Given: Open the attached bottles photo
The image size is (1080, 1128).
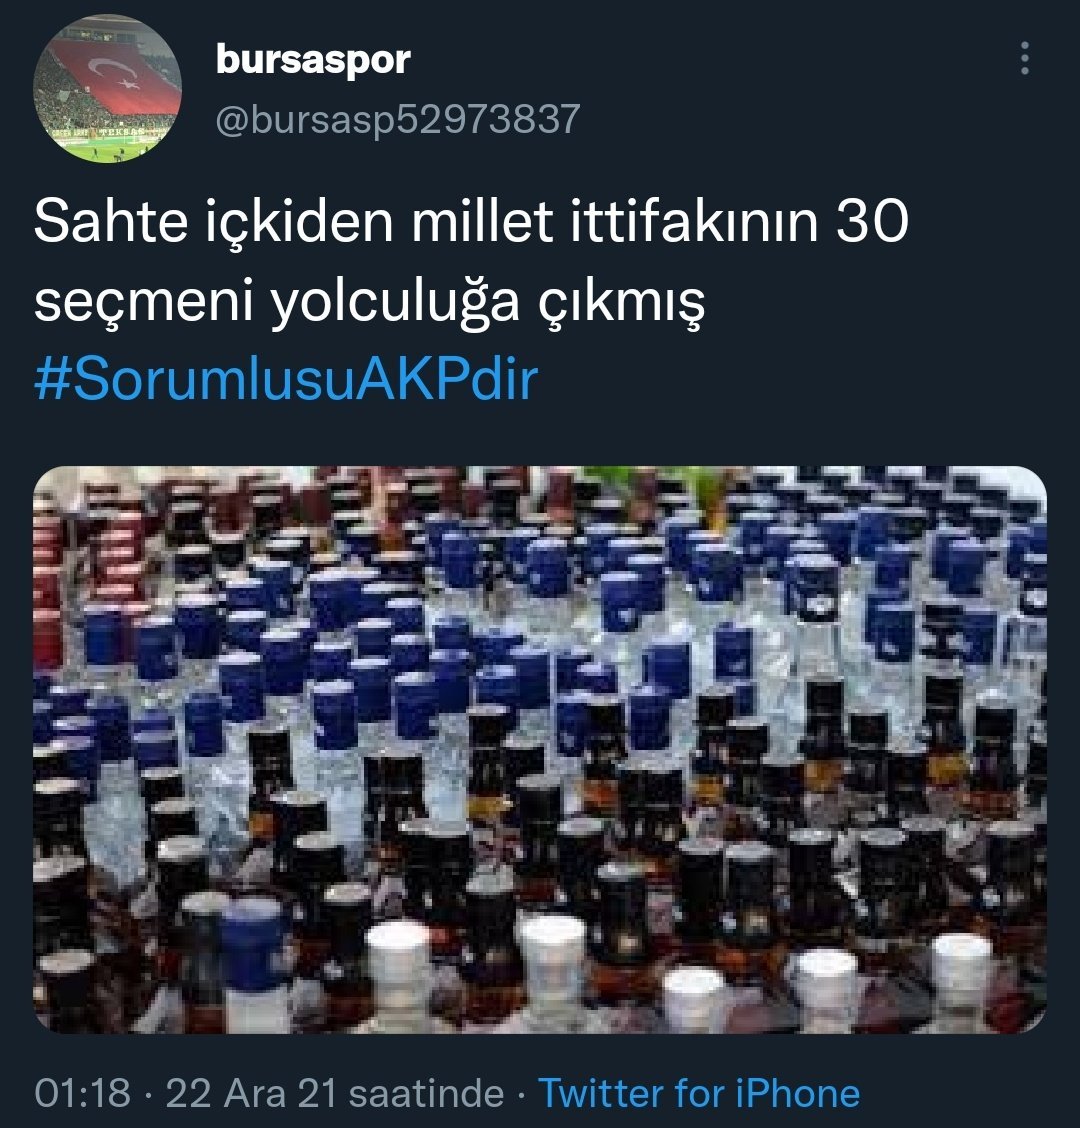Looking at the screenshot, I should coord(540,750).
